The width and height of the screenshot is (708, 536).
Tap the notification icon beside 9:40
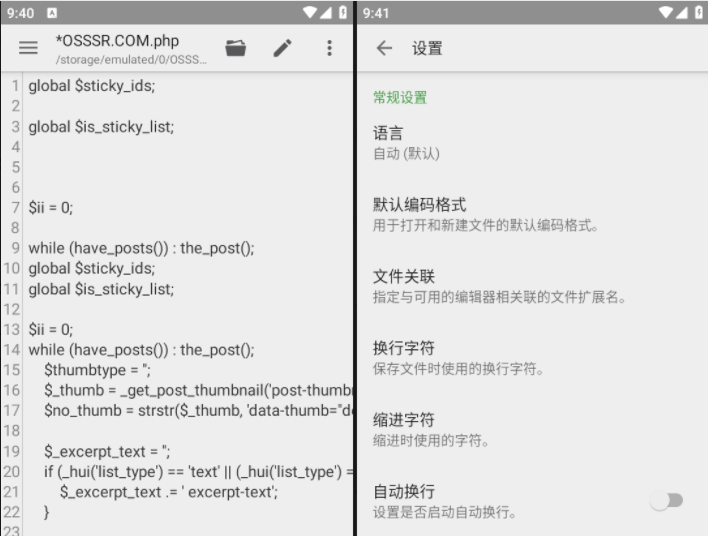[52, 12]
